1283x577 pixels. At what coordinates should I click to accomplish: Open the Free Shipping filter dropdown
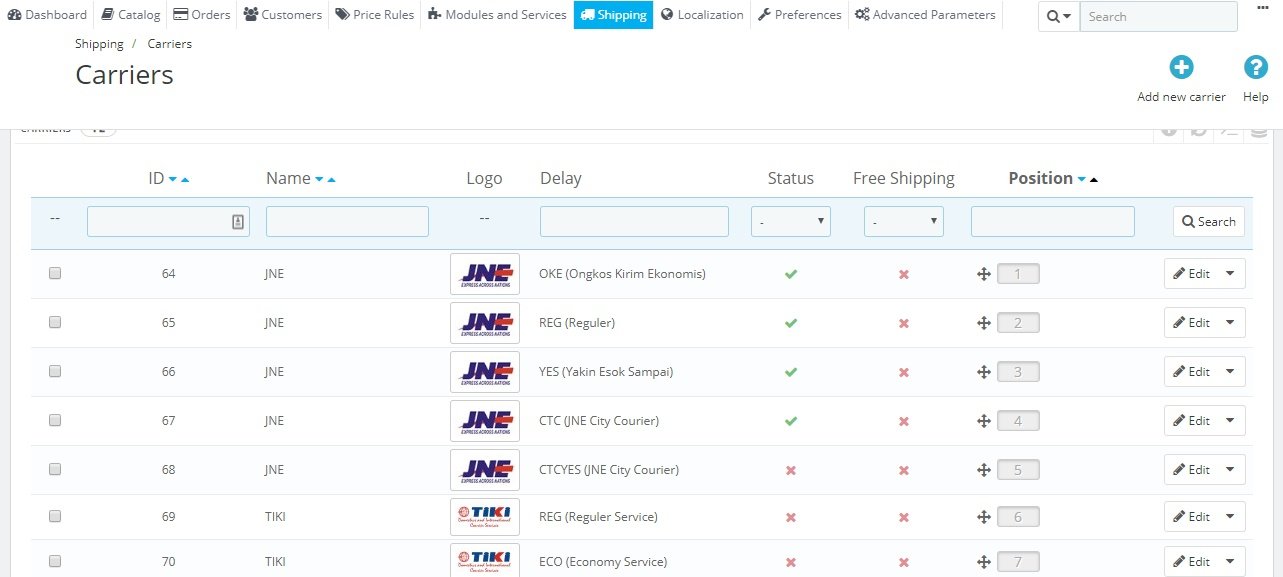pyautogui.click(x=904, y=222)
